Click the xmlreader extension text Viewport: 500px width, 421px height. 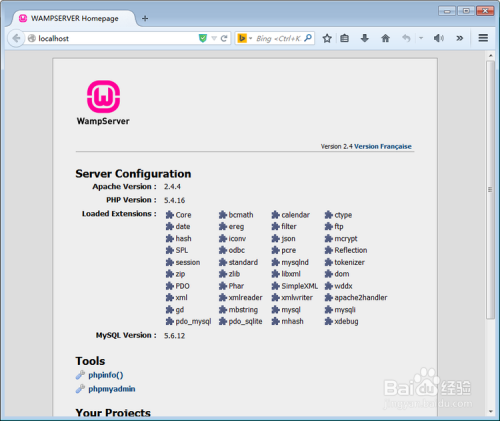tap(245, 297)
